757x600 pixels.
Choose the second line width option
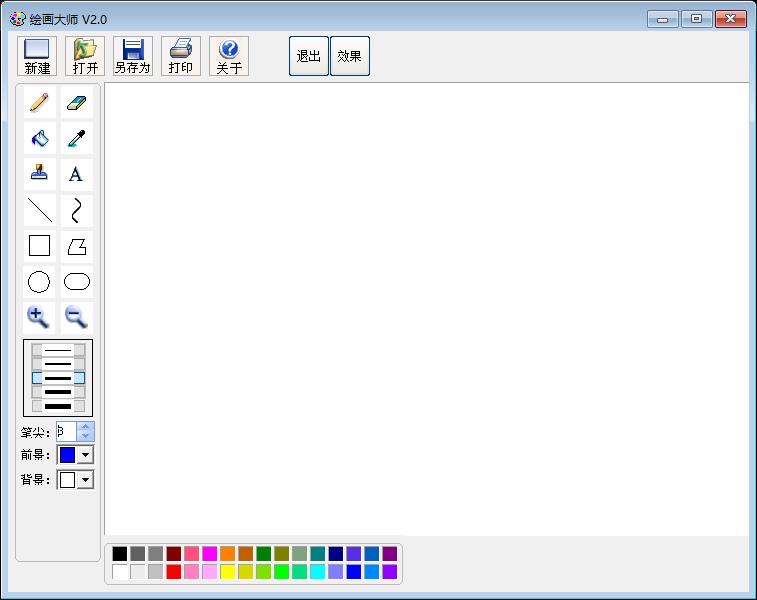point(58,364)
